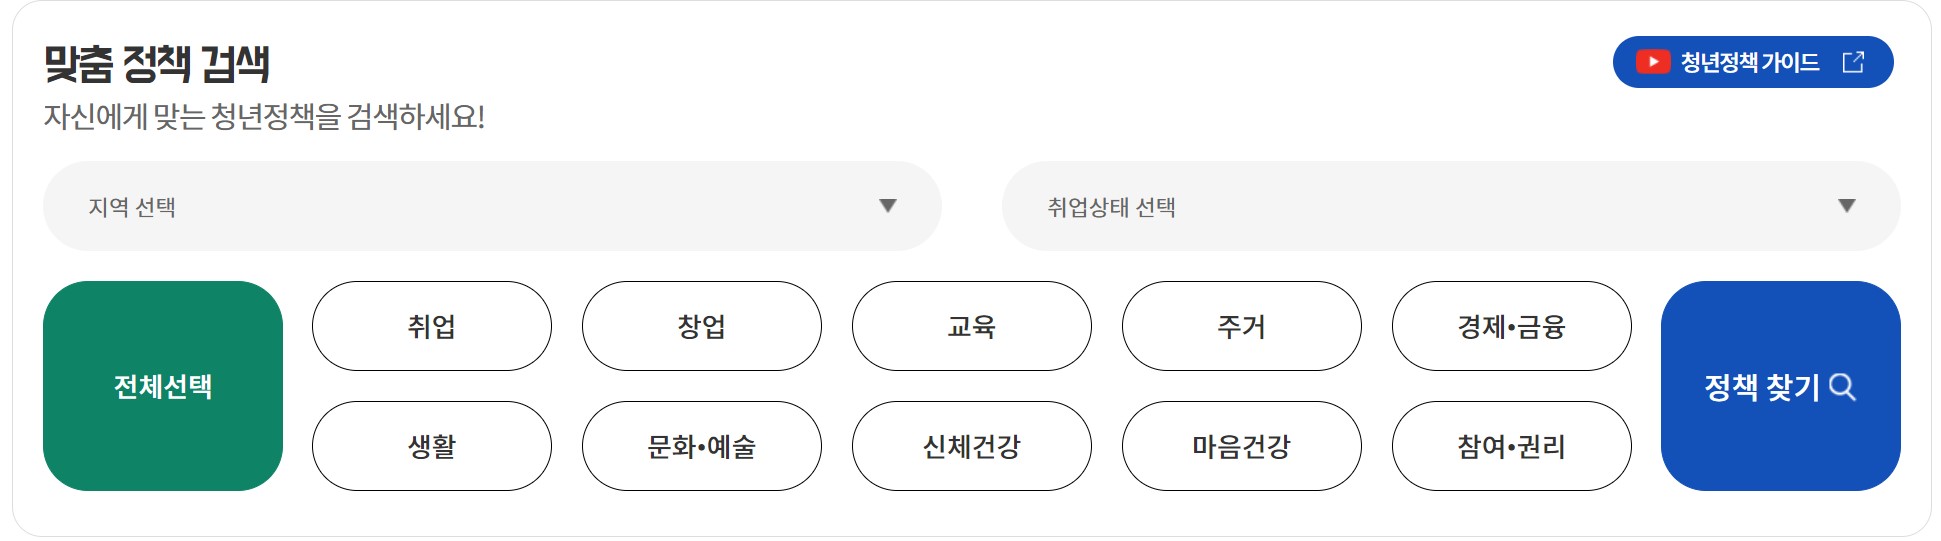The image size is (1941, 541).
Task: Expand the 취업상태 선택 dropdown arrow
Action: 1846,206
